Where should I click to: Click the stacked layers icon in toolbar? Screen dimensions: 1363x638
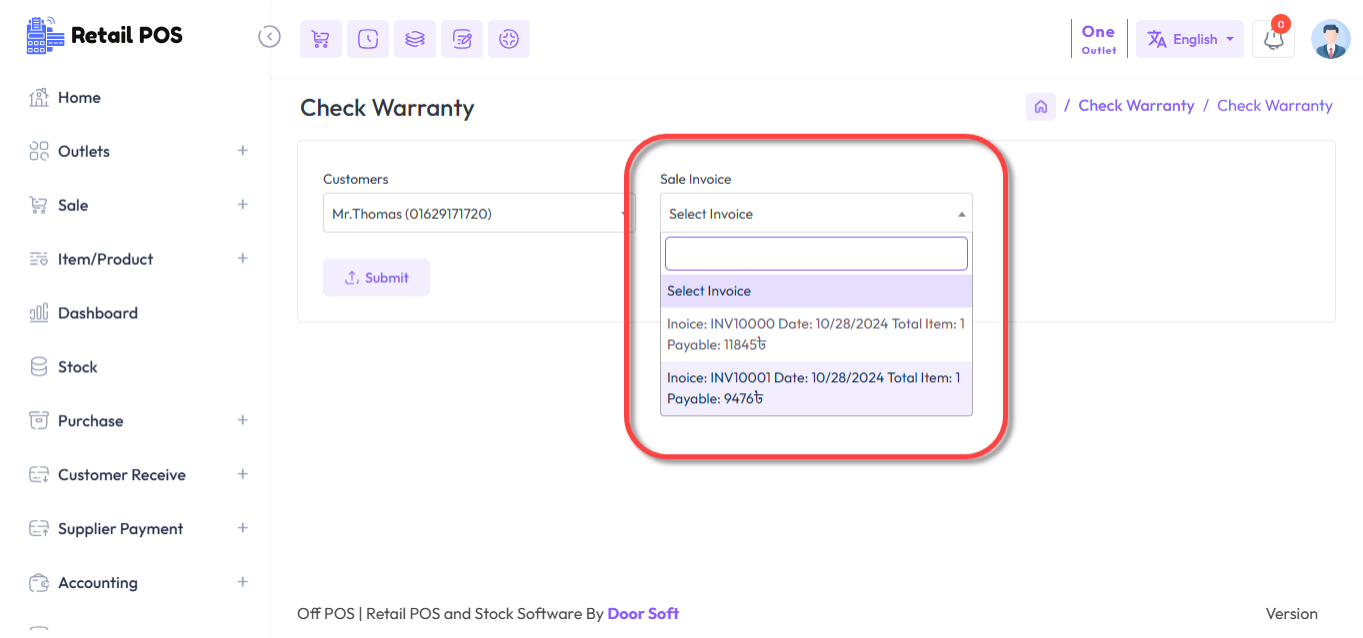coord(415,39)
